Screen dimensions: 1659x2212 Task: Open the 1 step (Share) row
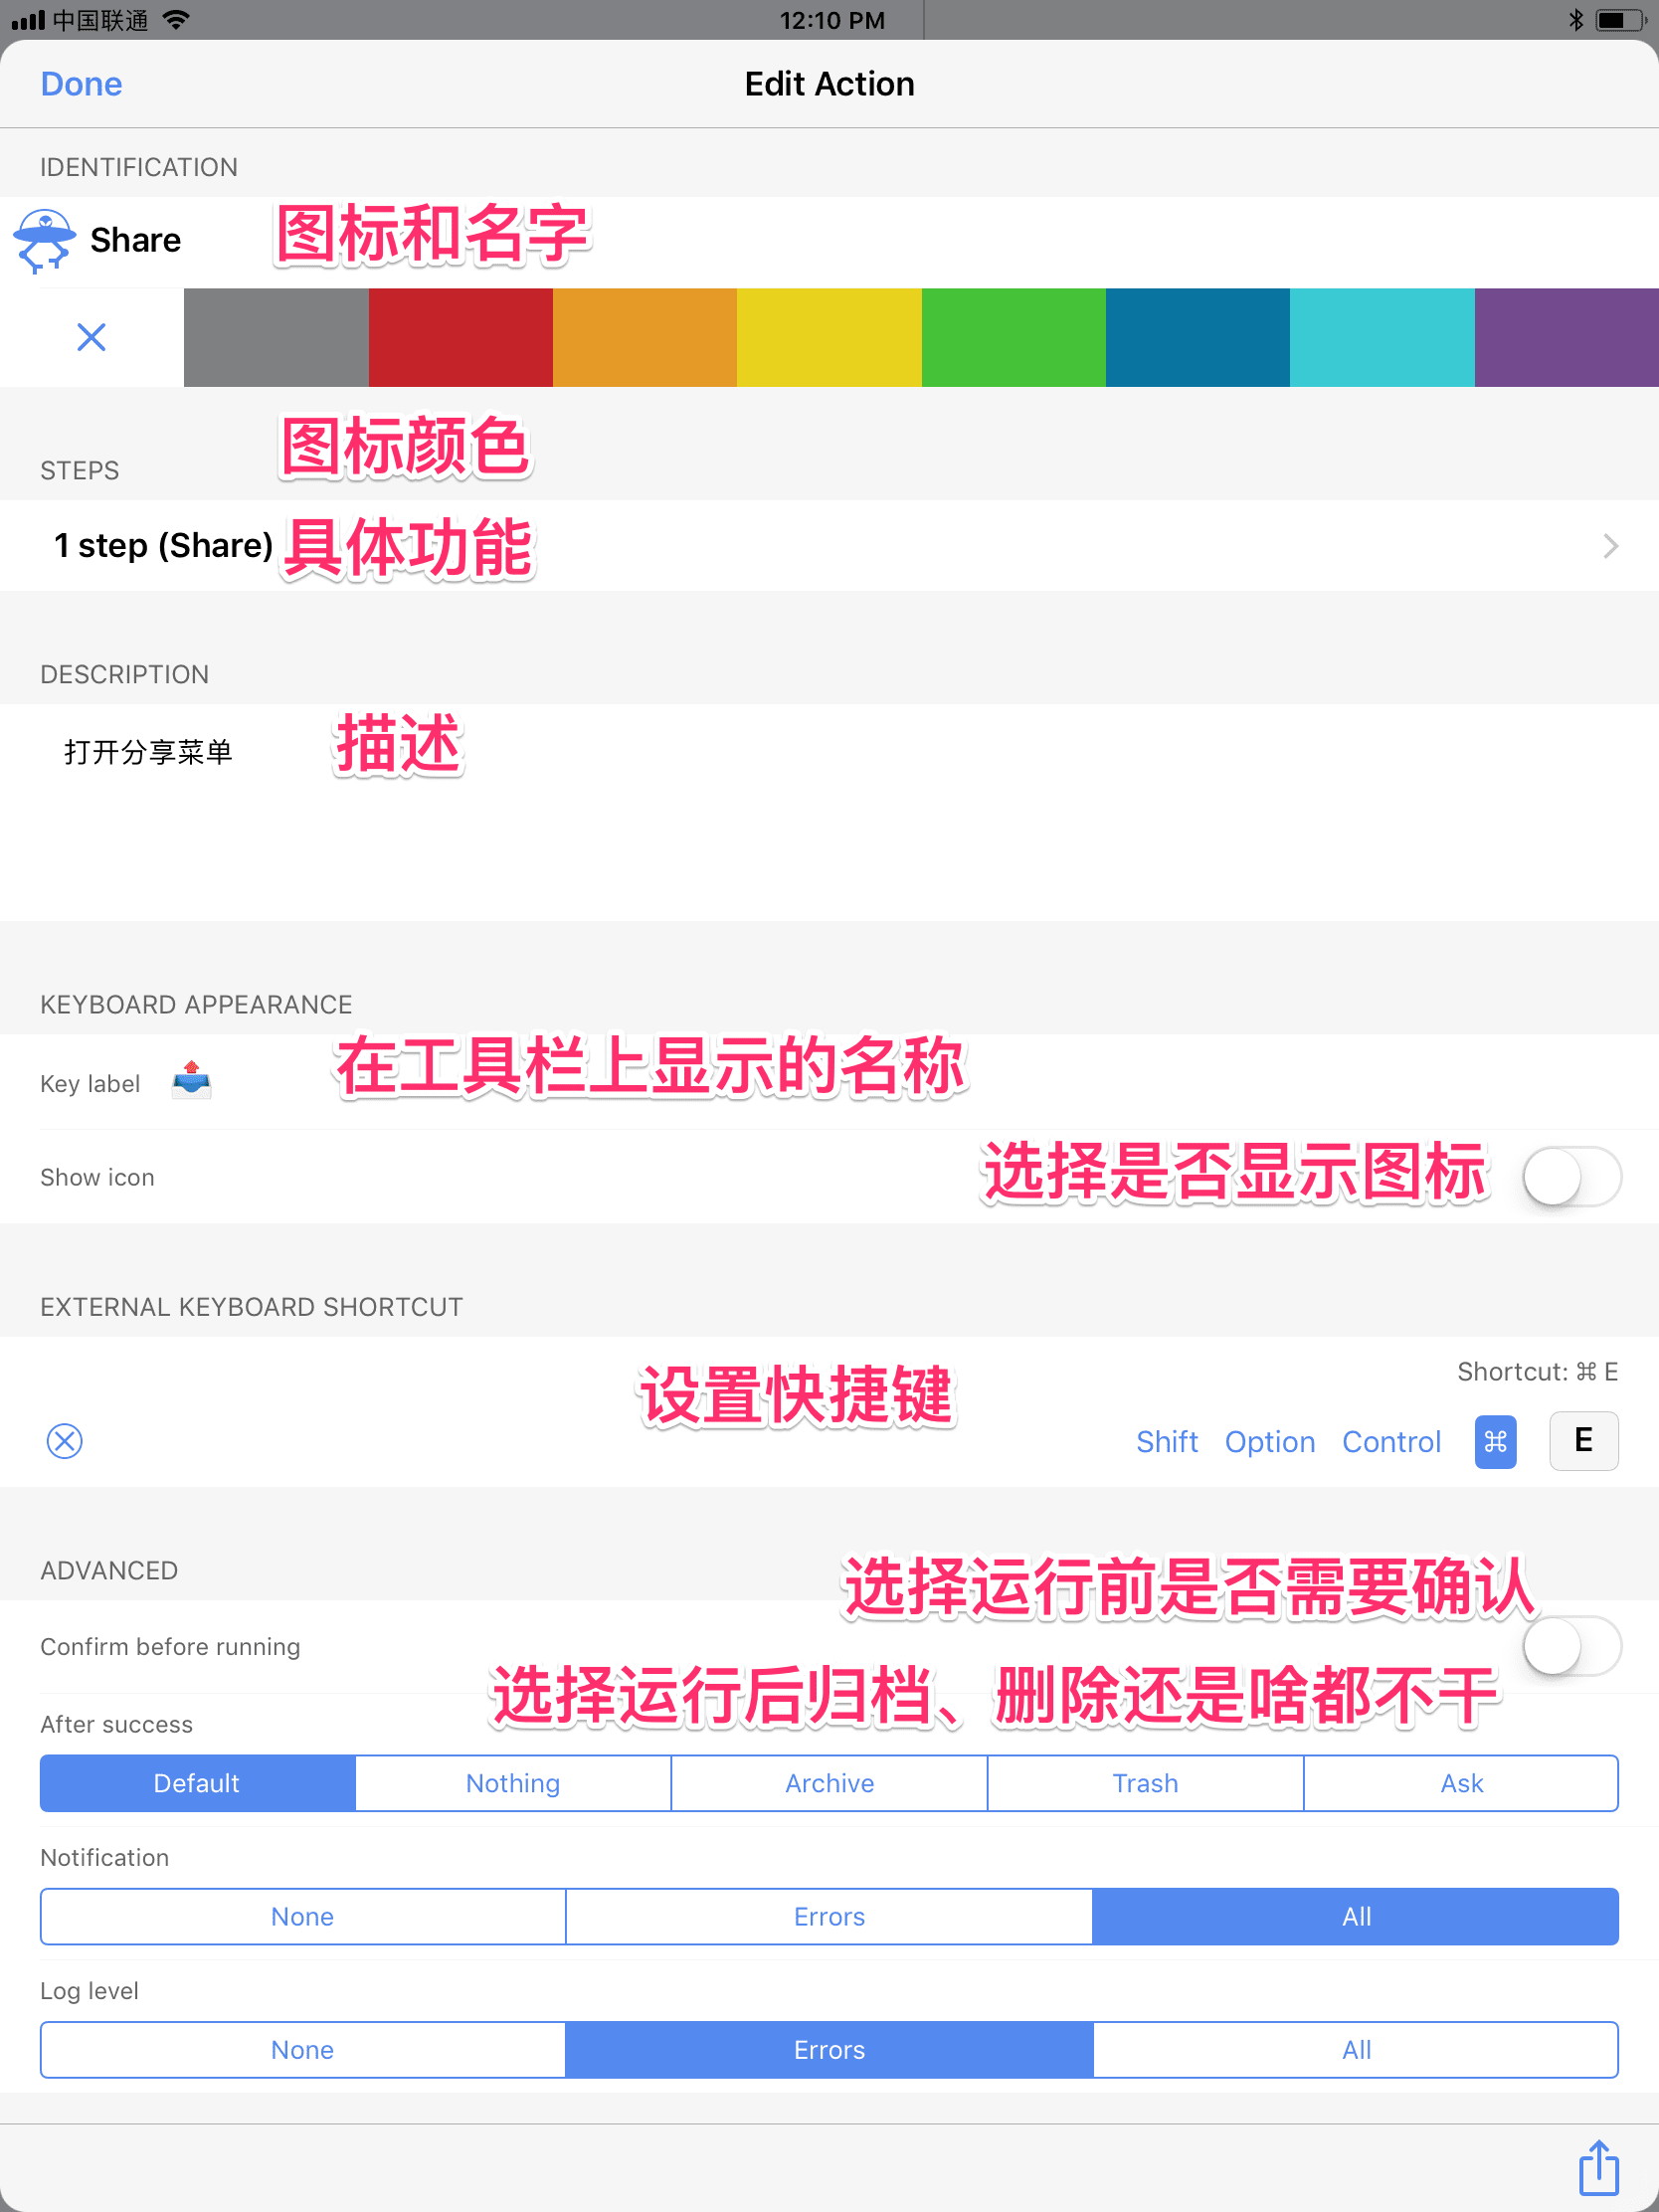point(163,545)
